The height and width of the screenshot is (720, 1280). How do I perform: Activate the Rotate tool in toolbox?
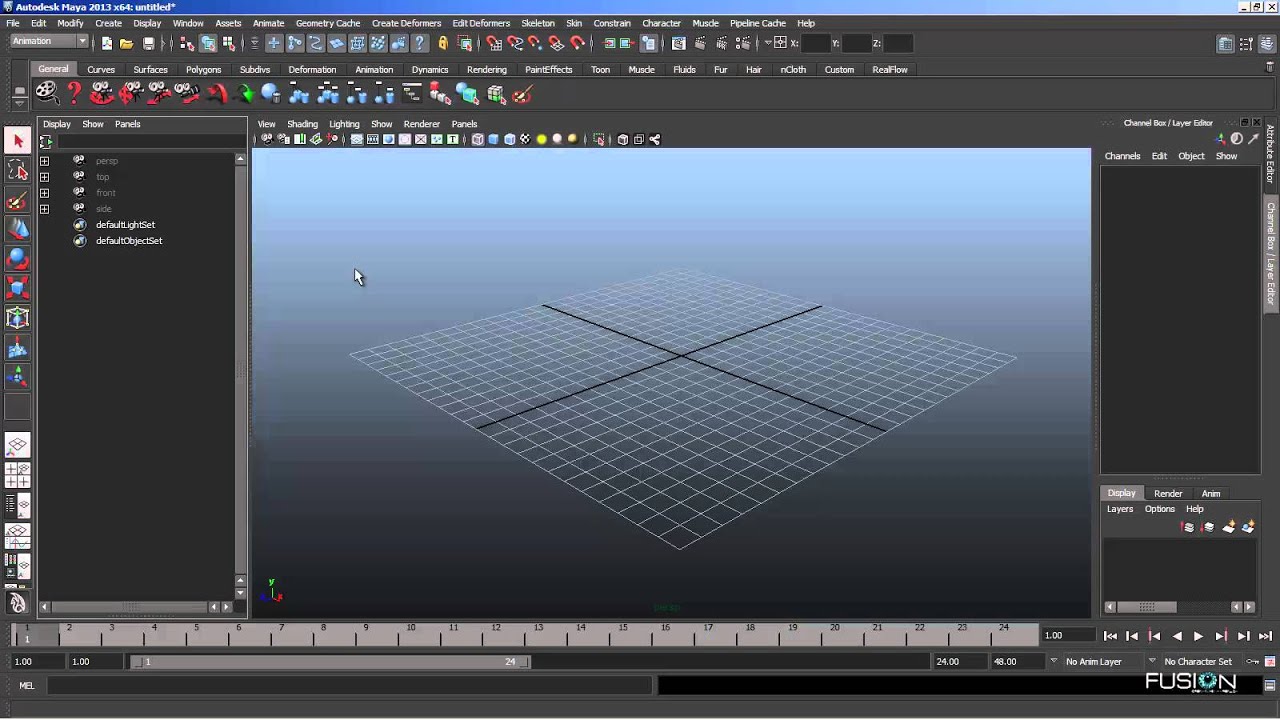pyautogui.click(x=17, y=259)
